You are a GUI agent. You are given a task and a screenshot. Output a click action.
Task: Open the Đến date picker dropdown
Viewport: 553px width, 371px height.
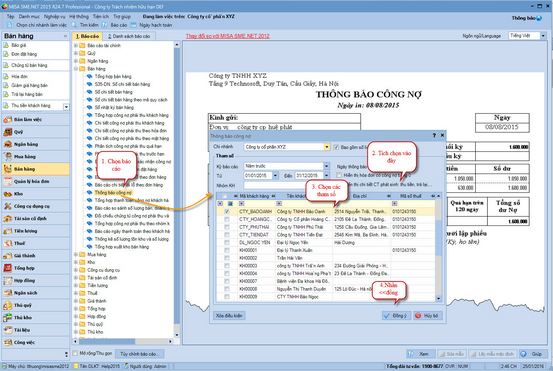[327, 176]
